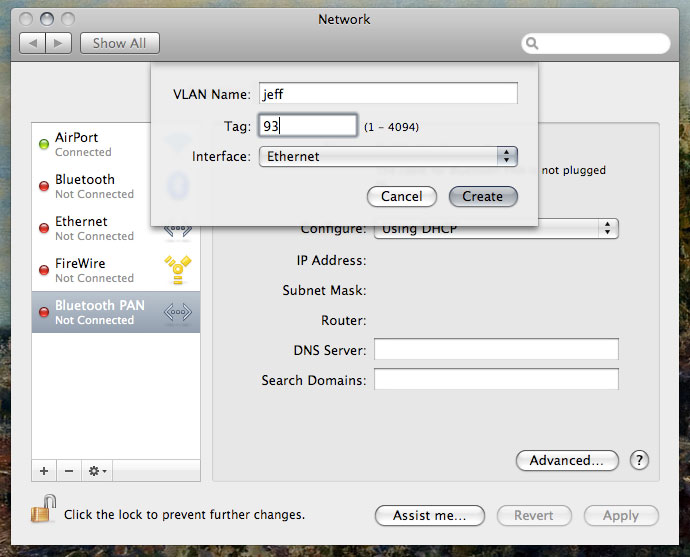Image resolution: width=690 pixels, height=557 pixels.
Task: Select Ethernet in the service list
Action: 116,228
